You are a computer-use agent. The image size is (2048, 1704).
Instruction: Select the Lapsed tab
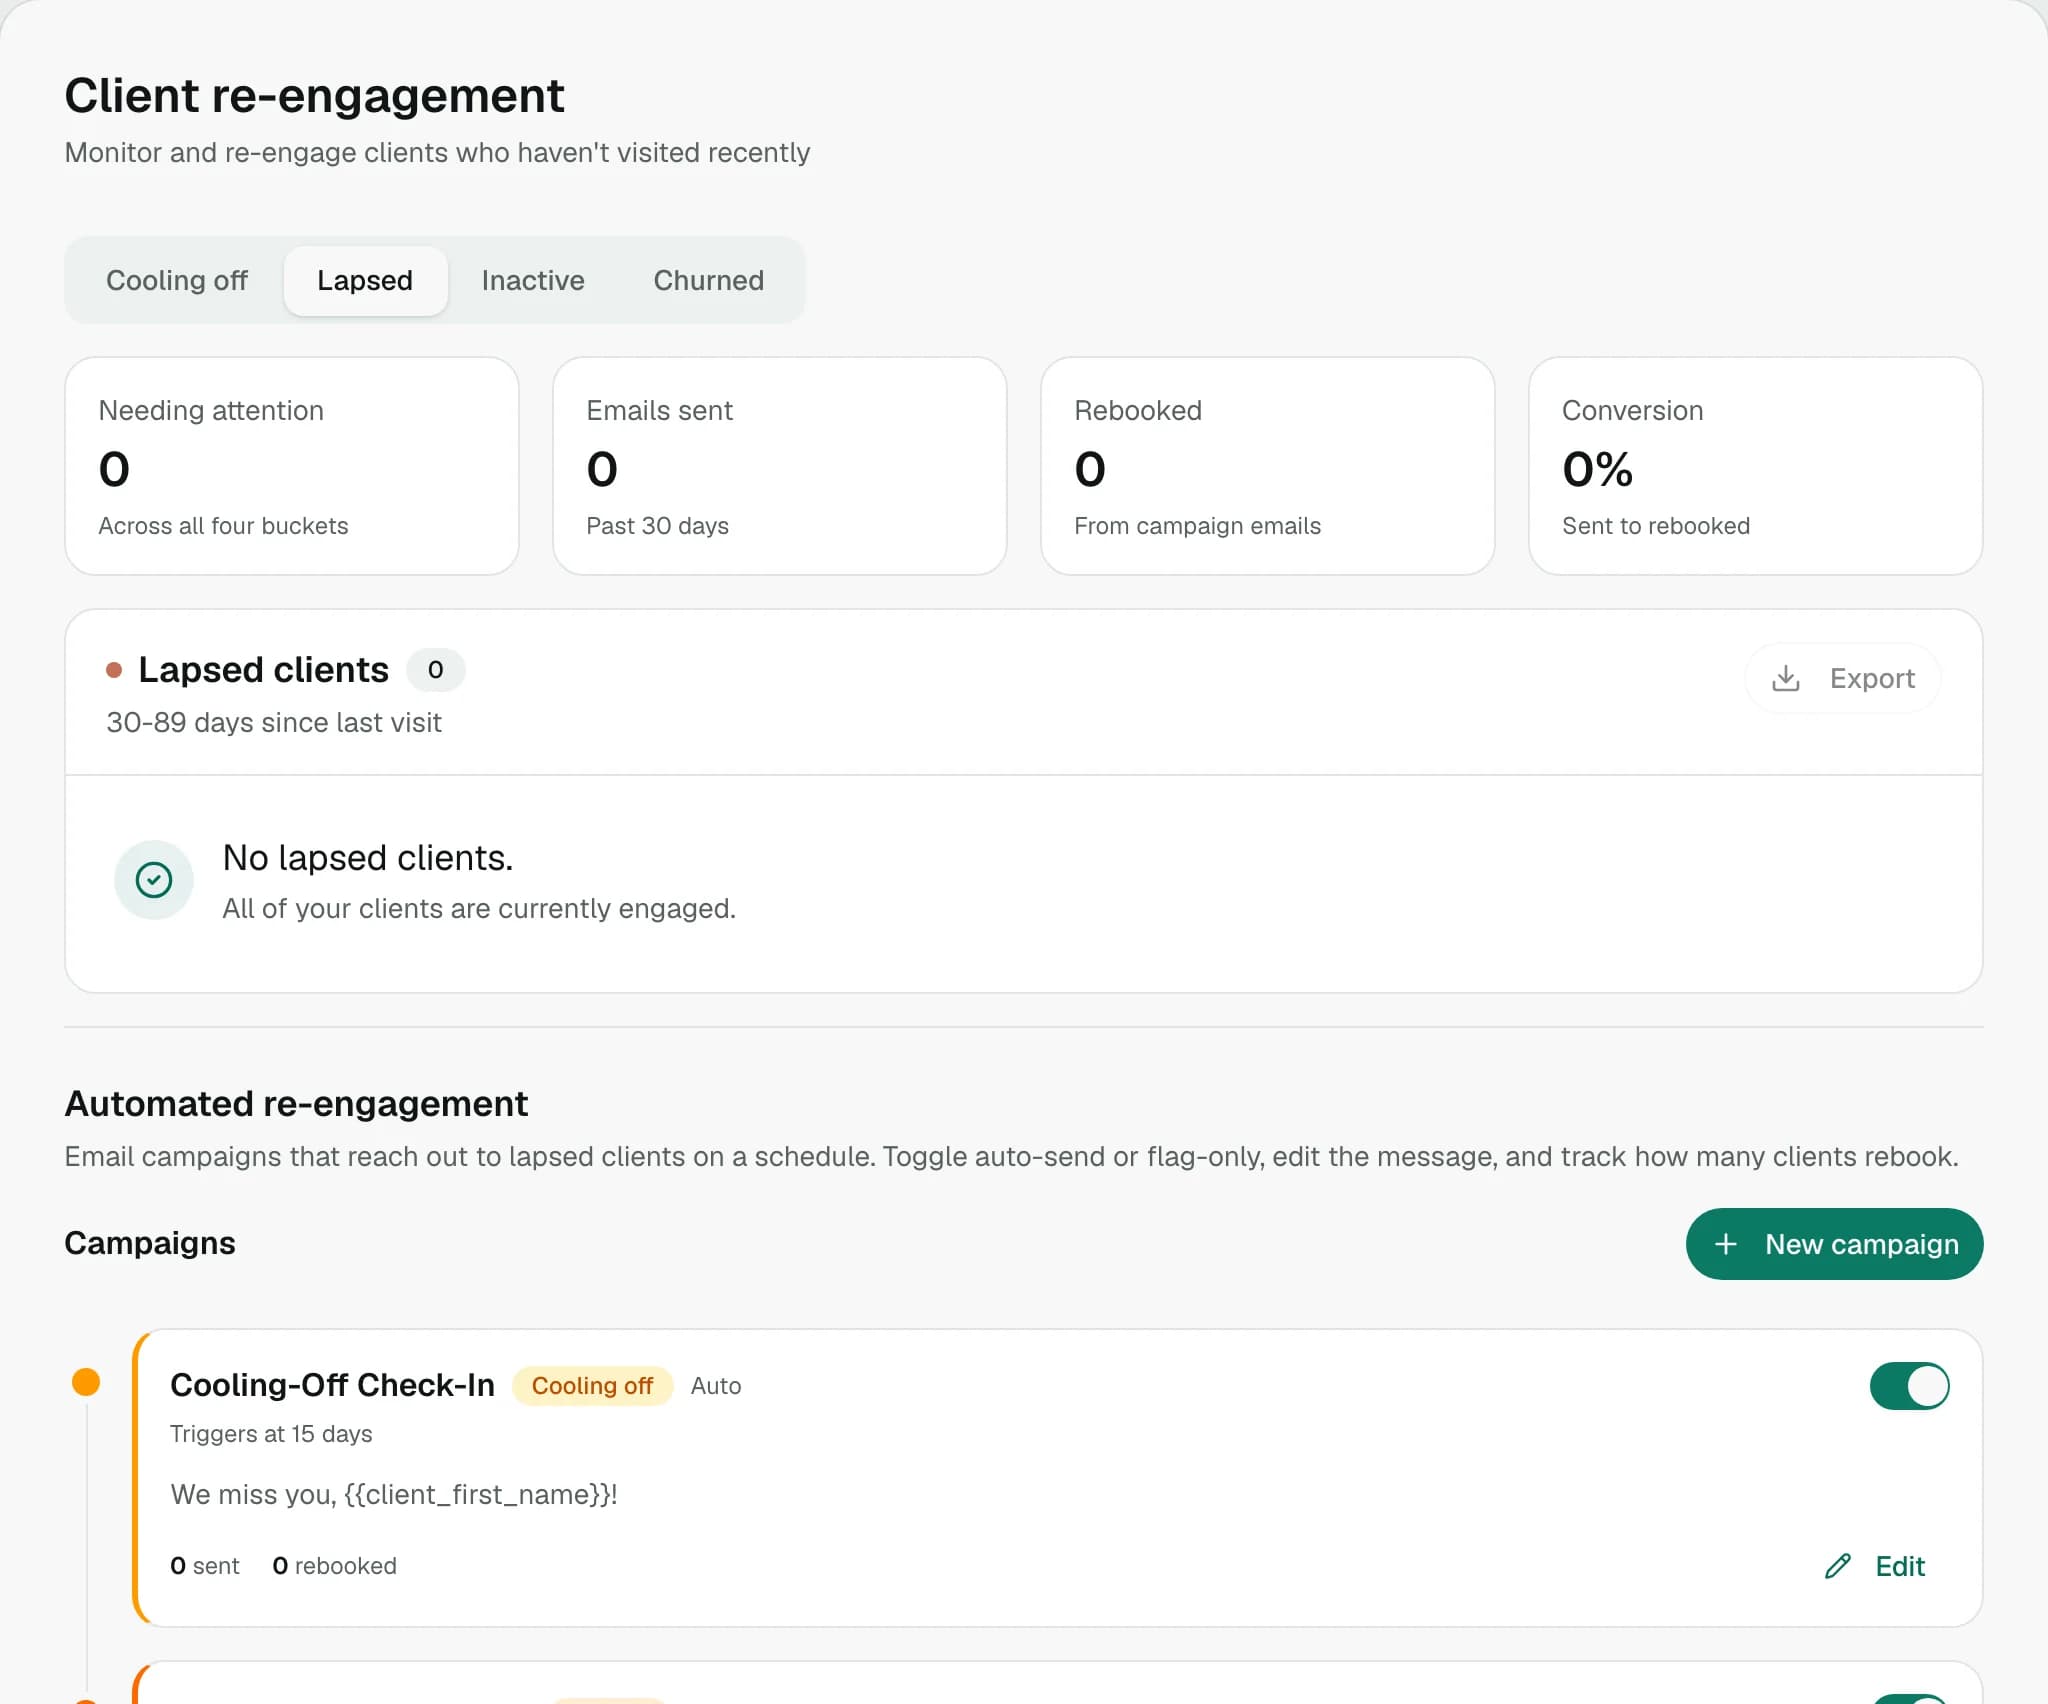click(x=365, y=280)
